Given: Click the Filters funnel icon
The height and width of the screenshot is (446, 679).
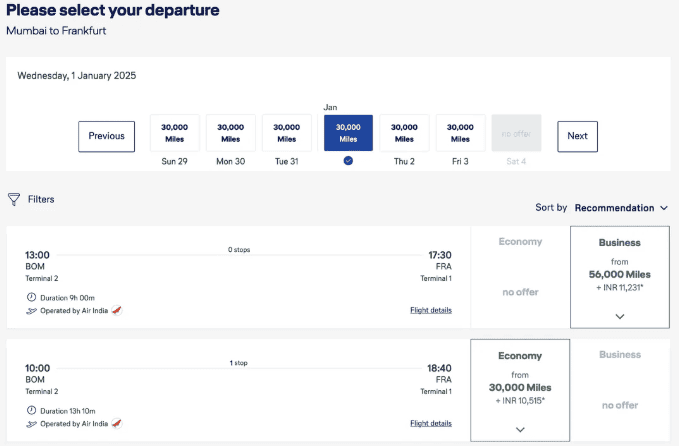Looking at the screenshot, I should click(14, 199).
